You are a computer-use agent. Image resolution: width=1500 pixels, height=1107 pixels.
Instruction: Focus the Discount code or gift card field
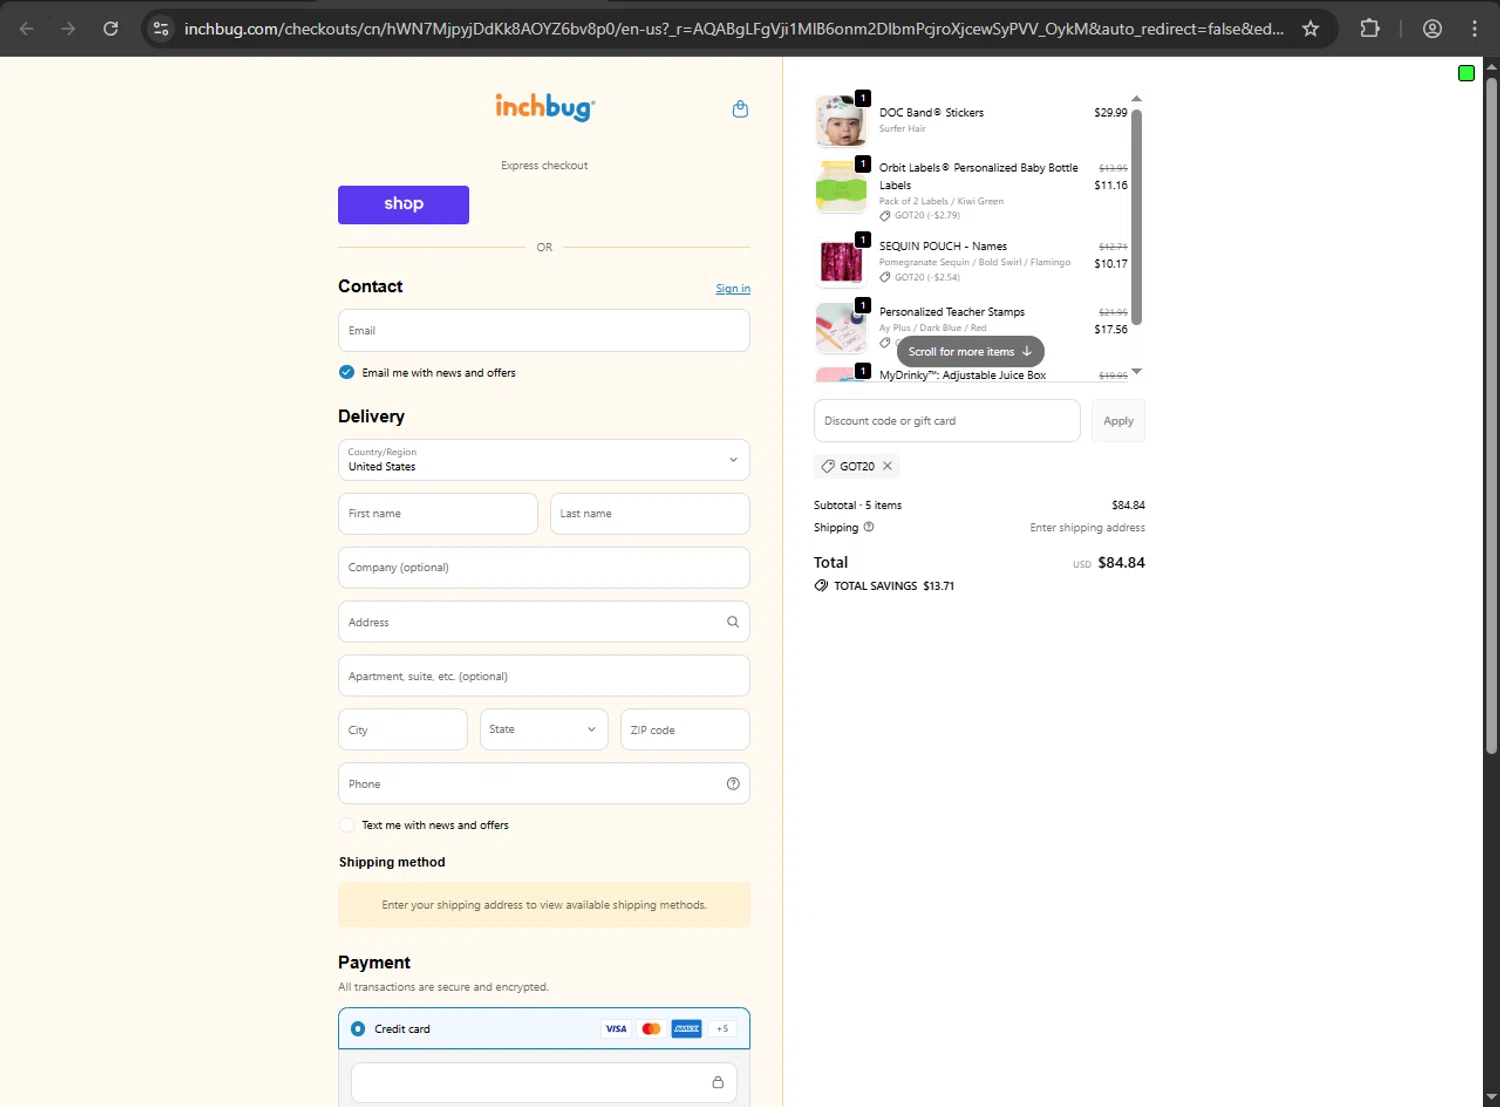click(x=947, y=421)
